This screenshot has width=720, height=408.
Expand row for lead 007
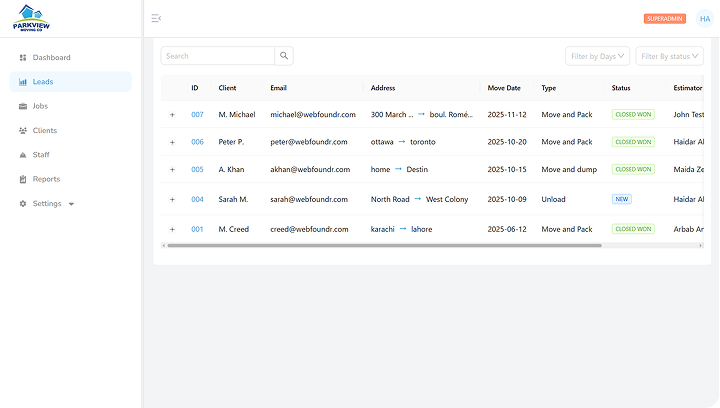coord(172,115)
